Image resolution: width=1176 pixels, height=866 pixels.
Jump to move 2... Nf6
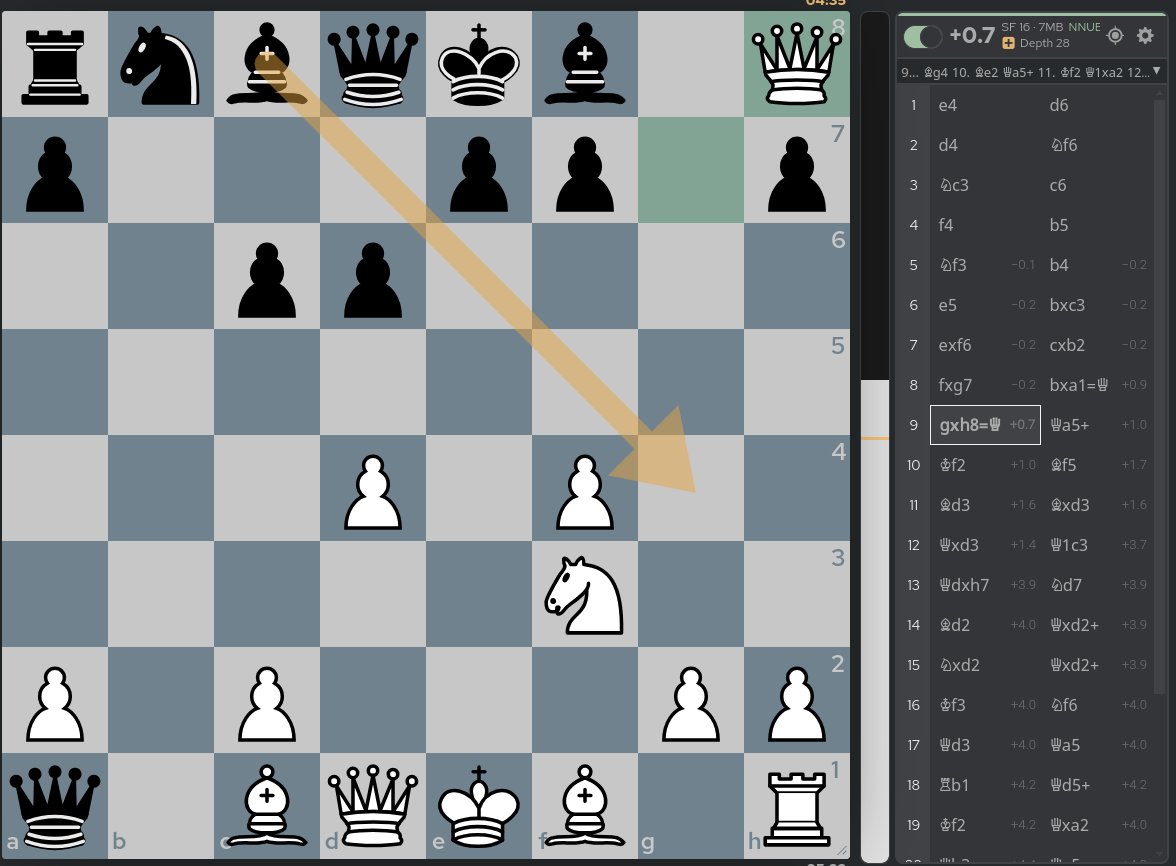[1096, 145]
